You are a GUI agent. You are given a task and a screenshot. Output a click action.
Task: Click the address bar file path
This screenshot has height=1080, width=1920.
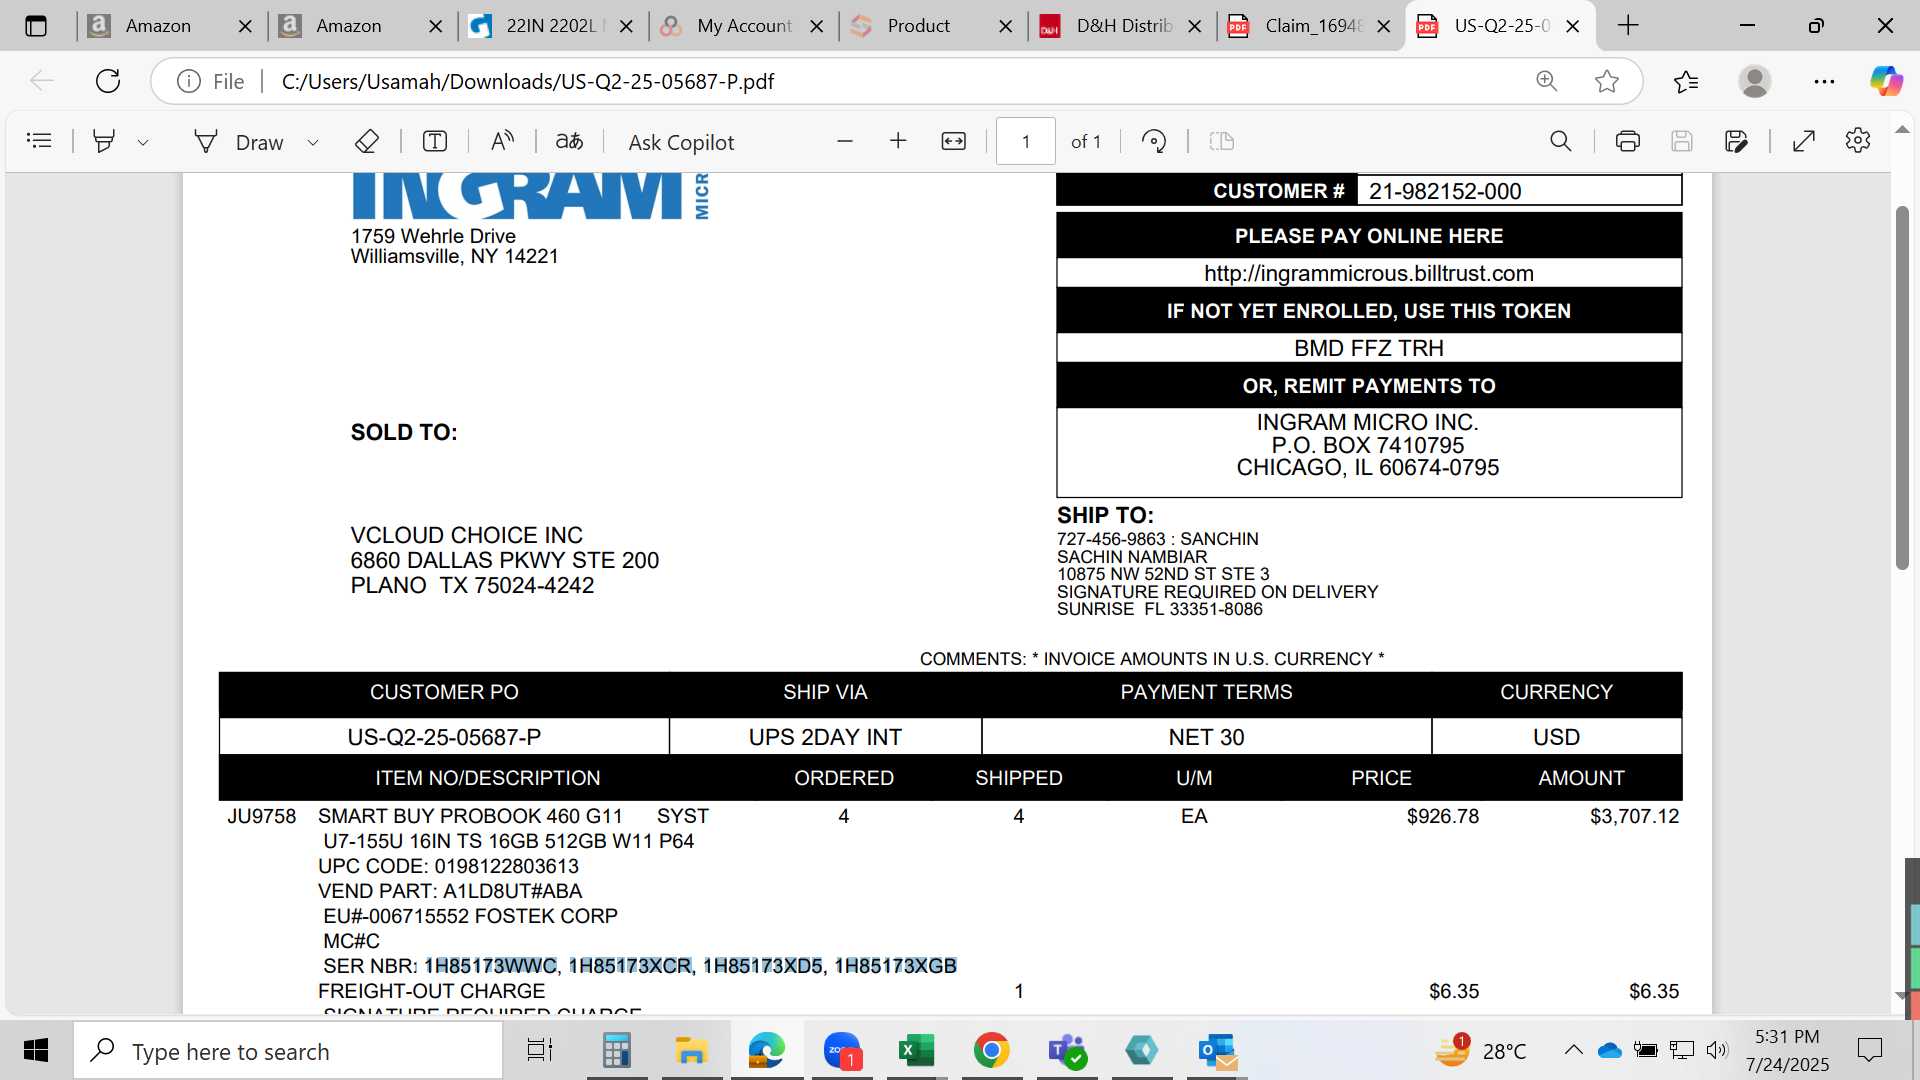[528, 81]
